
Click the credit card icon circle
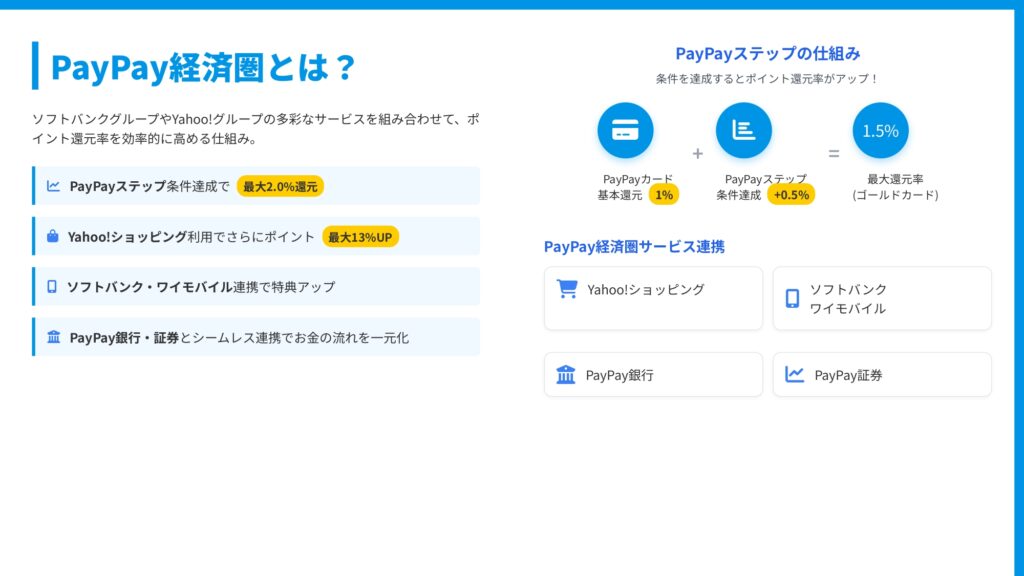click(x=625, y=131)
